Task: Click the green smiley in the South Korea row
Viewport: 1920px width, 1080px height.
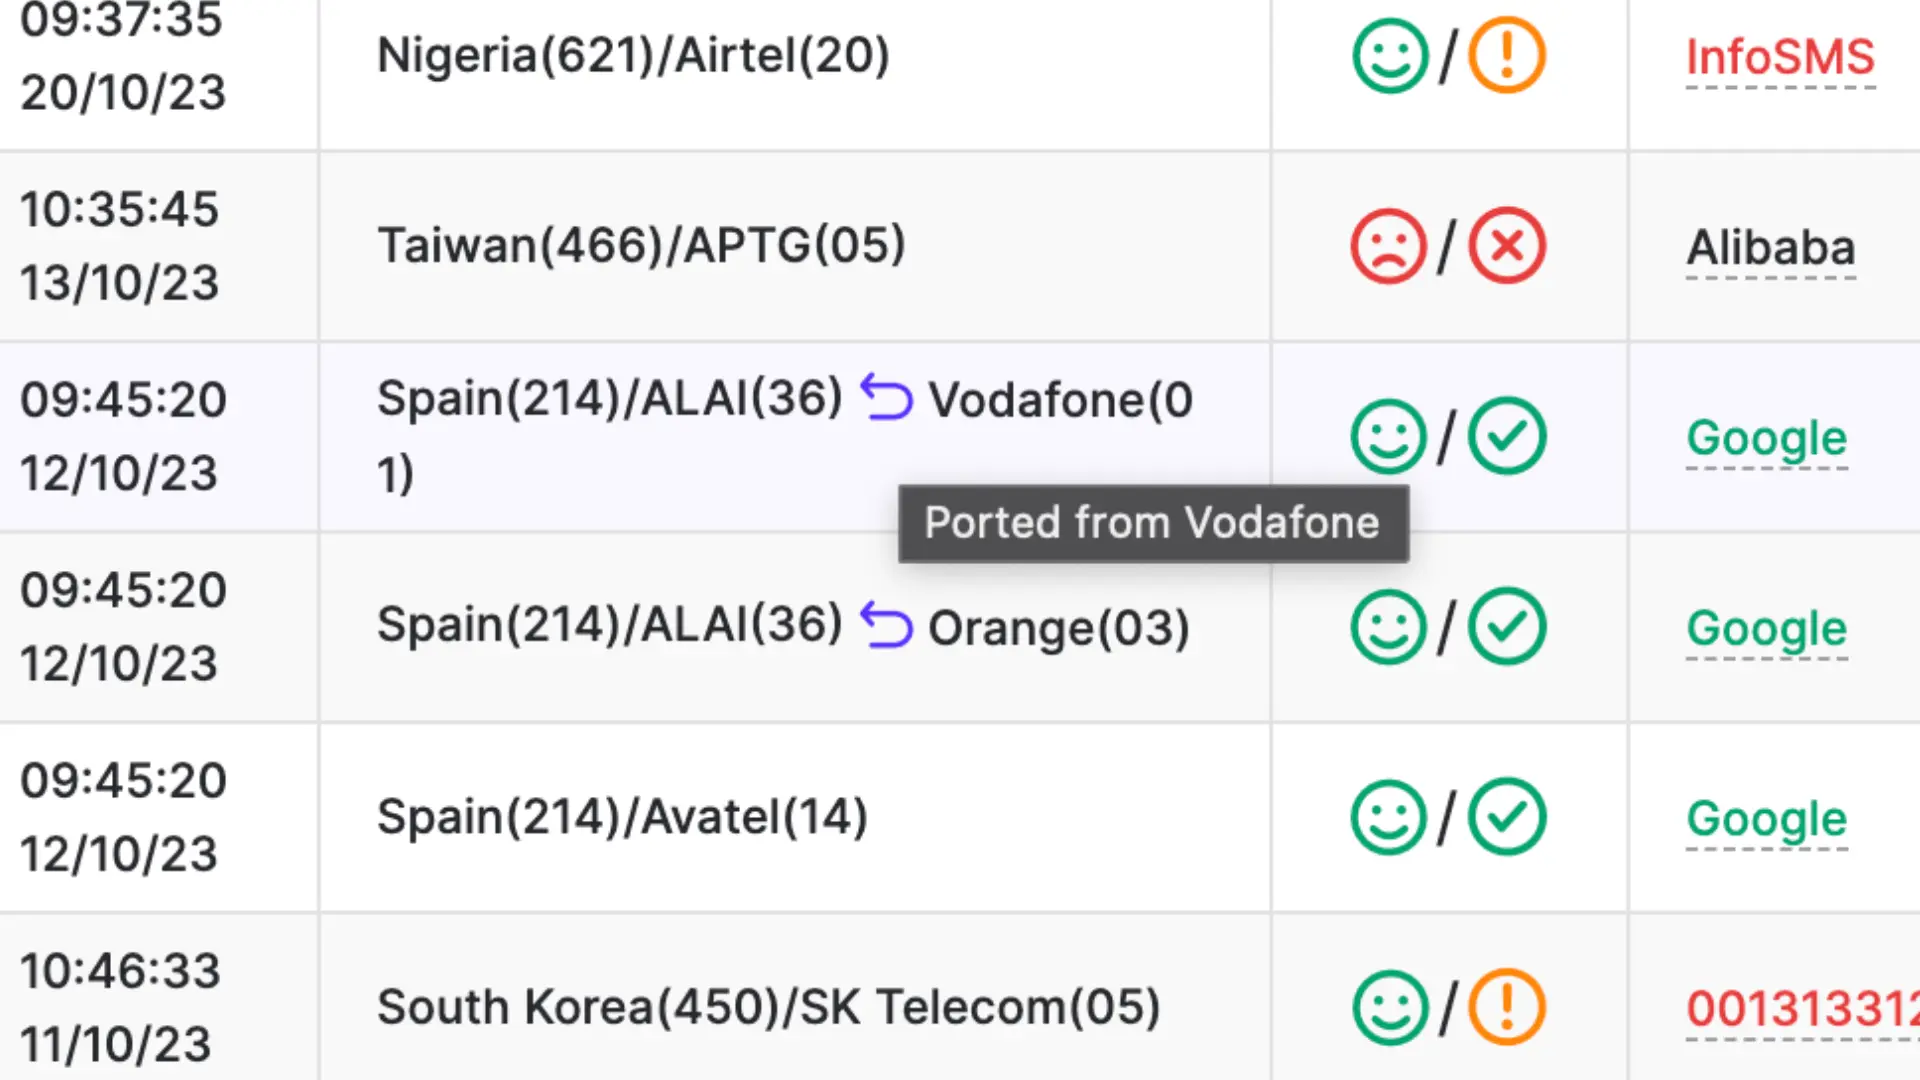Action: click(x=1390, y=1007)
